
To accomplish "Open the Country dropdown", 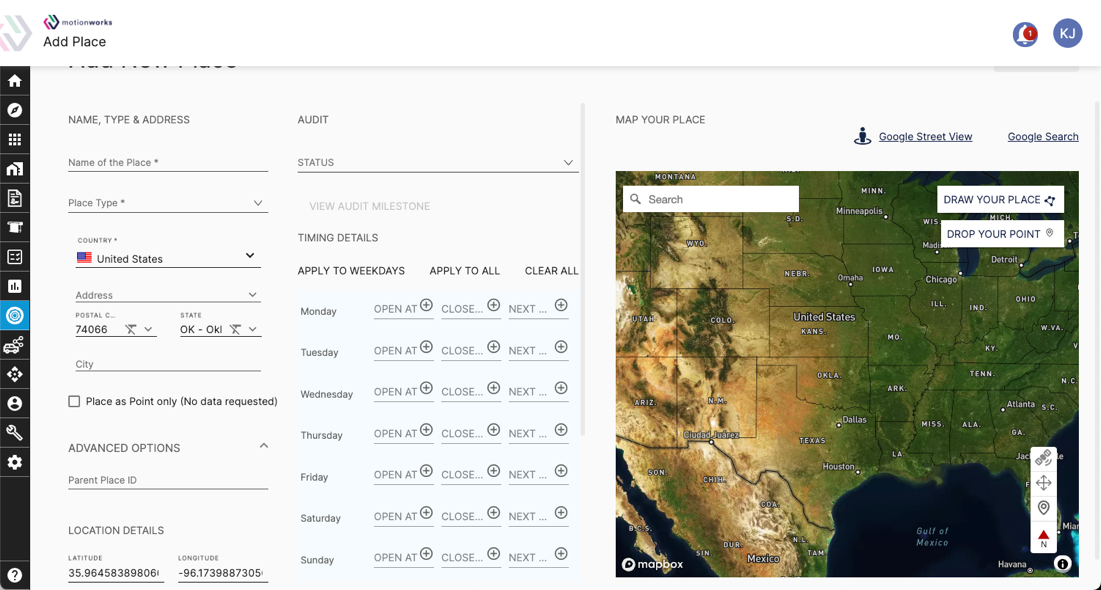I will point(250,256).
